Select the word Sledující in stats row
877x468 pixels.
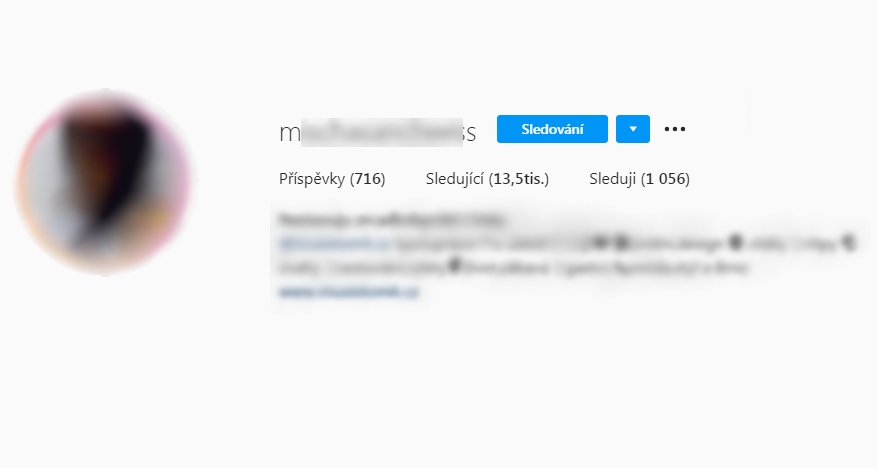pos(454,179)
